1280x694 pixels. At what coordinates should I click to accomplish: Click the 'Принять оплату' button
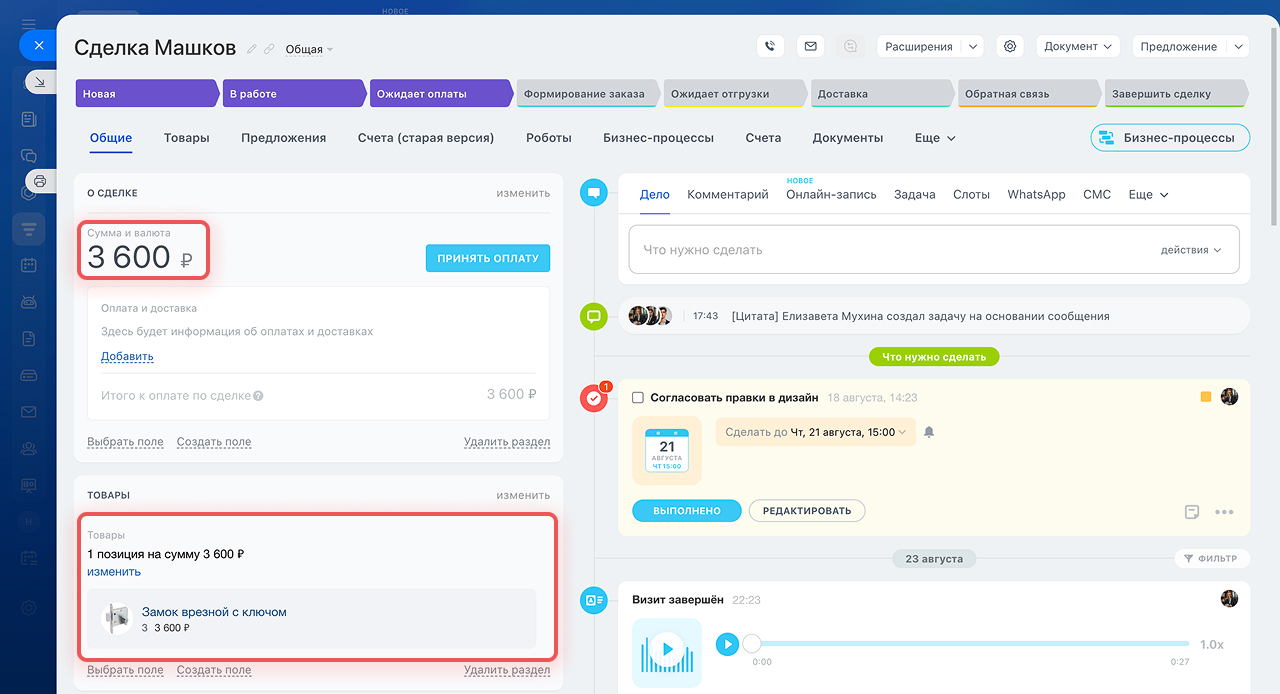(x=487, y=258)
